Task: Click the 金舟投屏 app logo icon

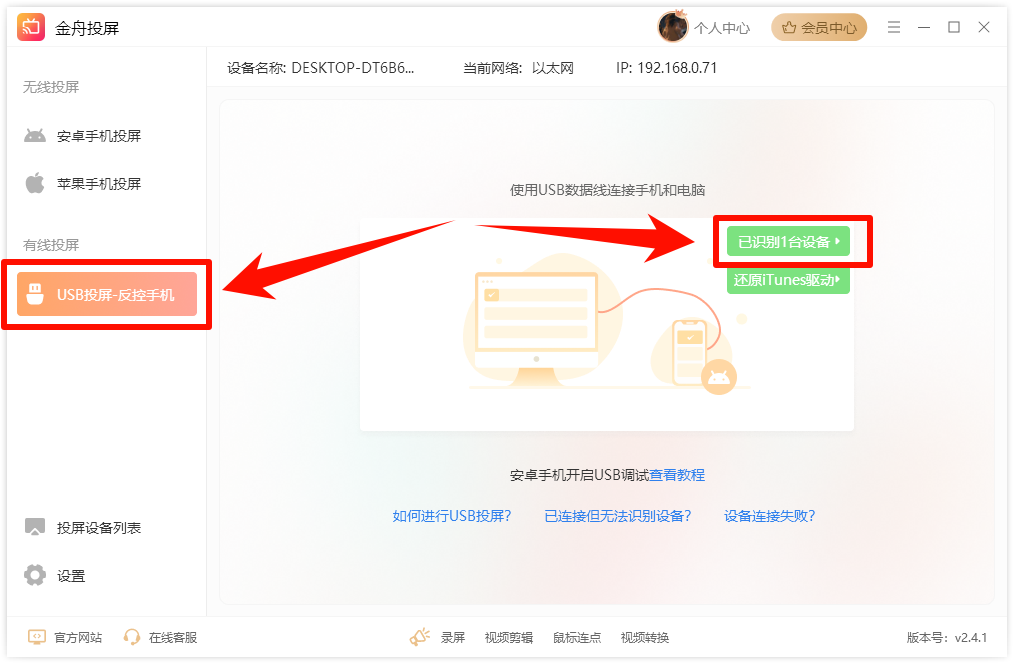Action: tap(31, 28)
